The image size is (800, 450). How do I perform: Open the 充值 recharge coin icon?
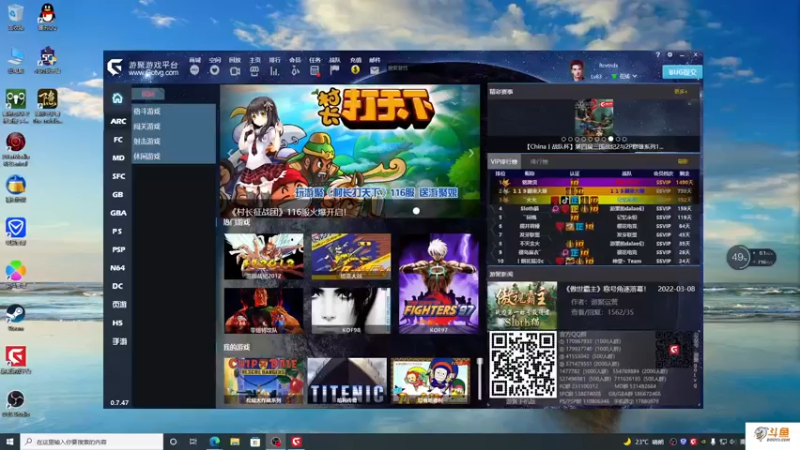(355, 70)
